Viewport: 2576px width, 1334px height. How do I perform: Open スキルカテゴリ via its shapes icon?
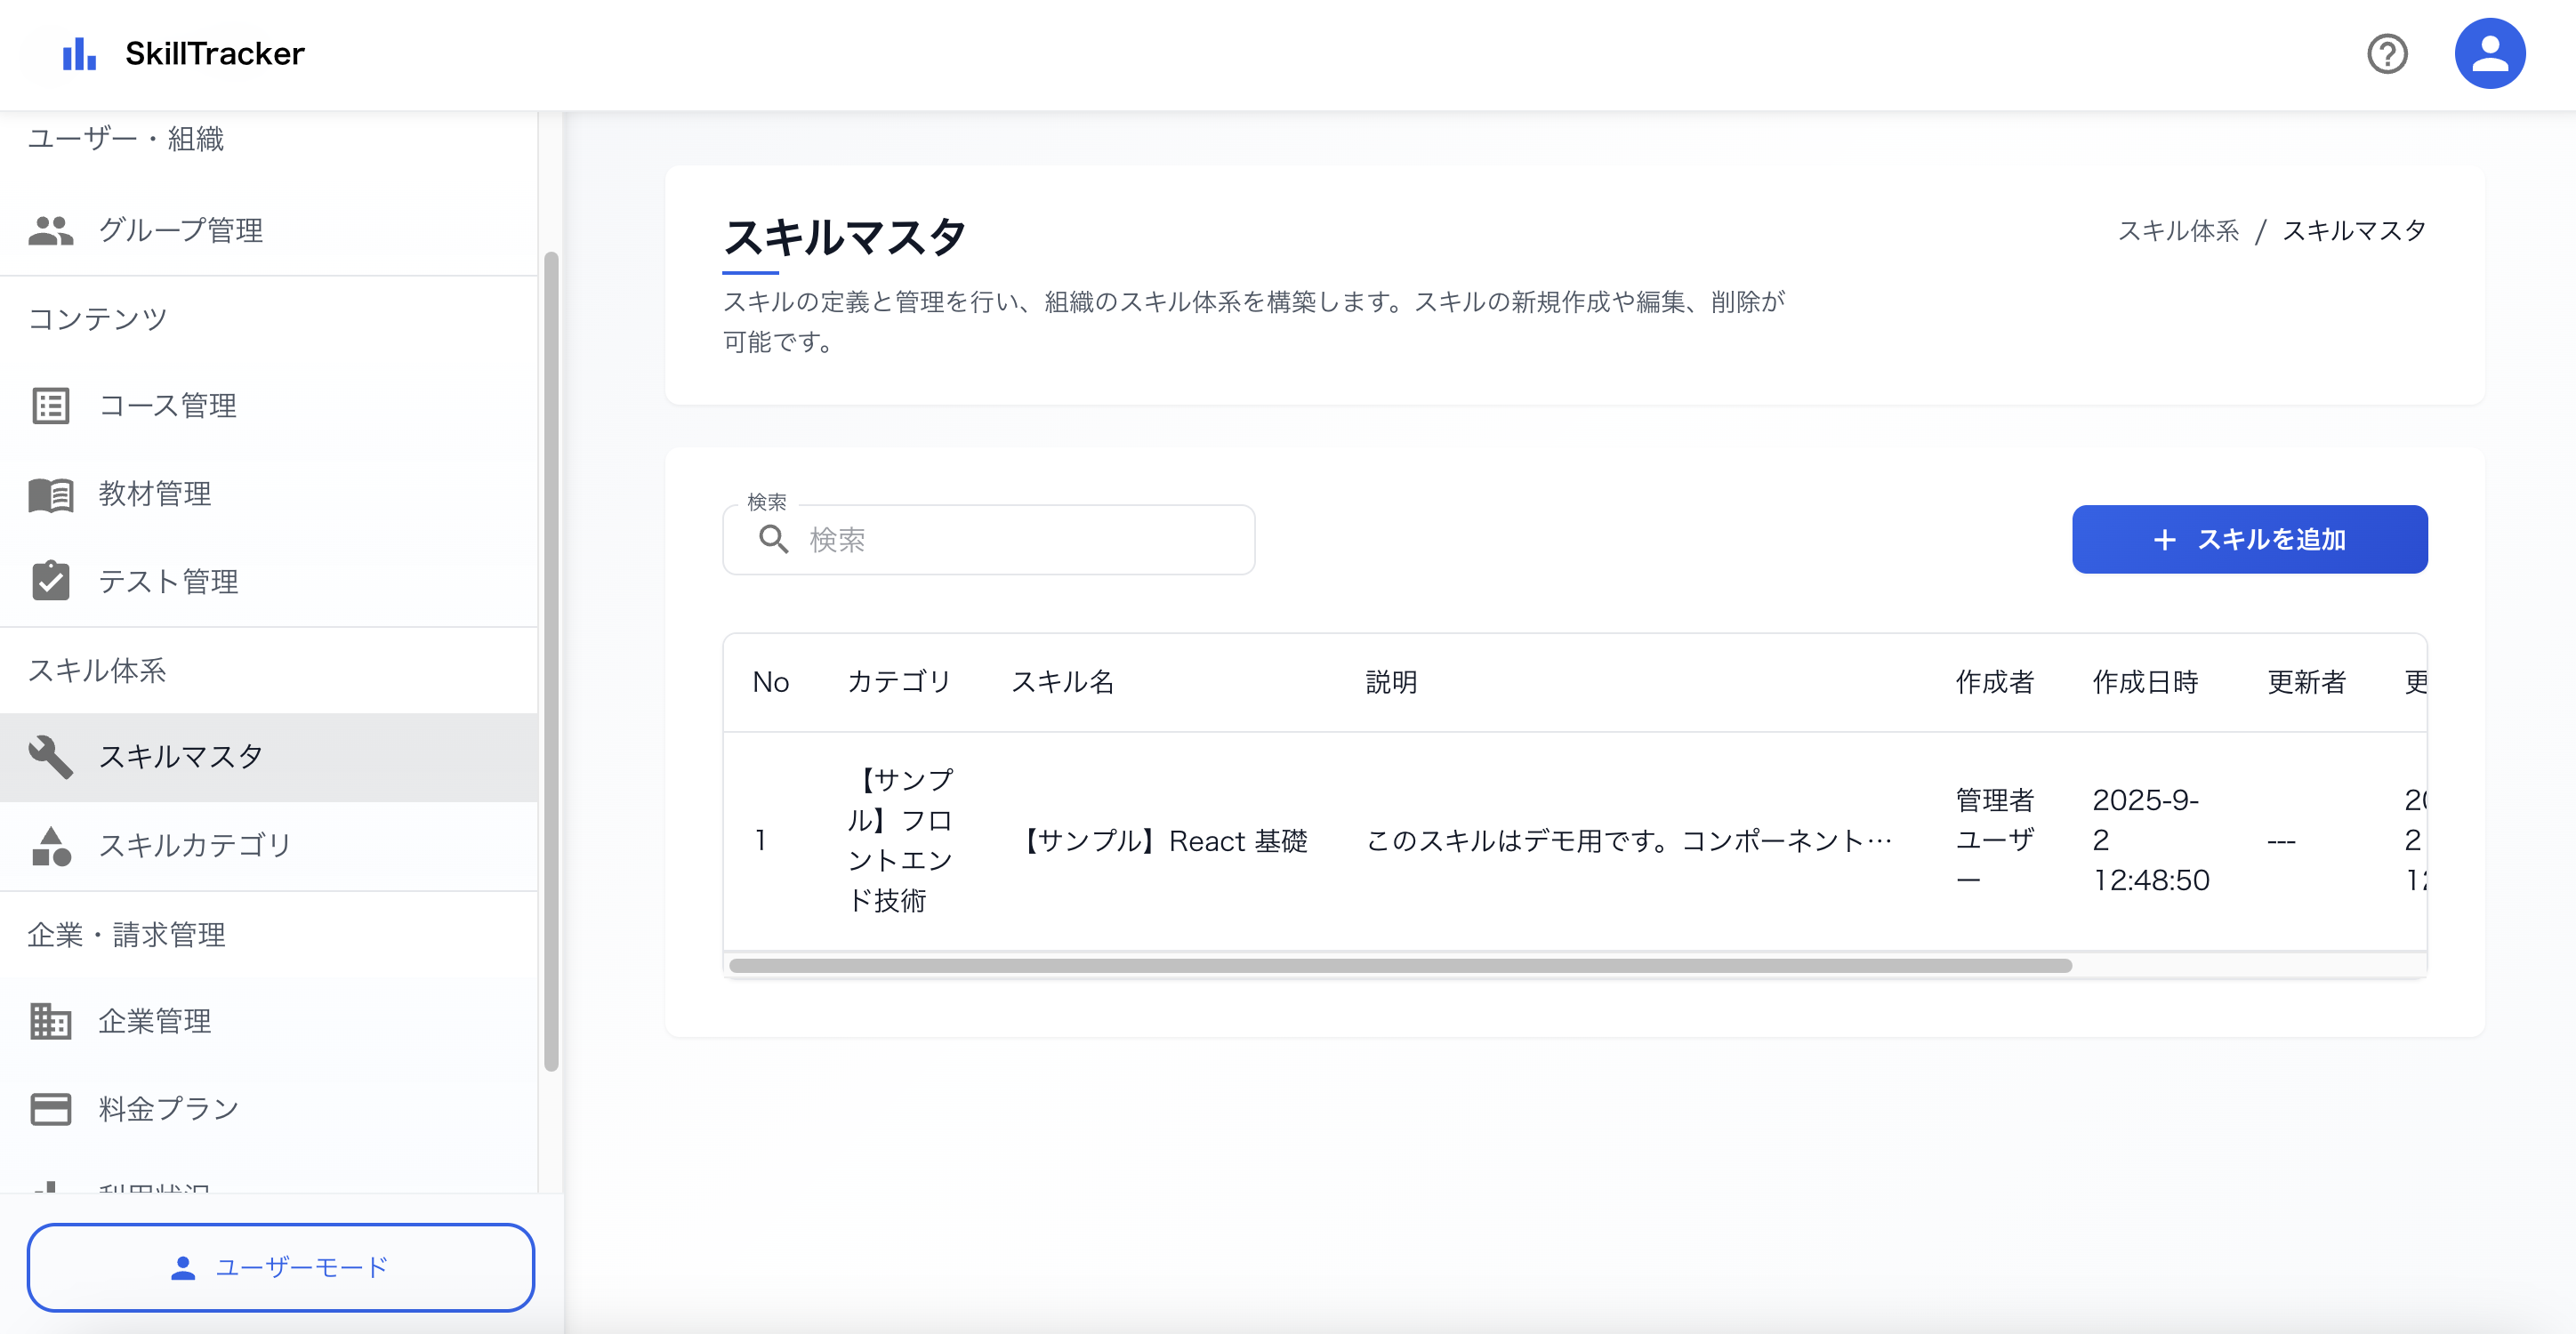(51, 845)
